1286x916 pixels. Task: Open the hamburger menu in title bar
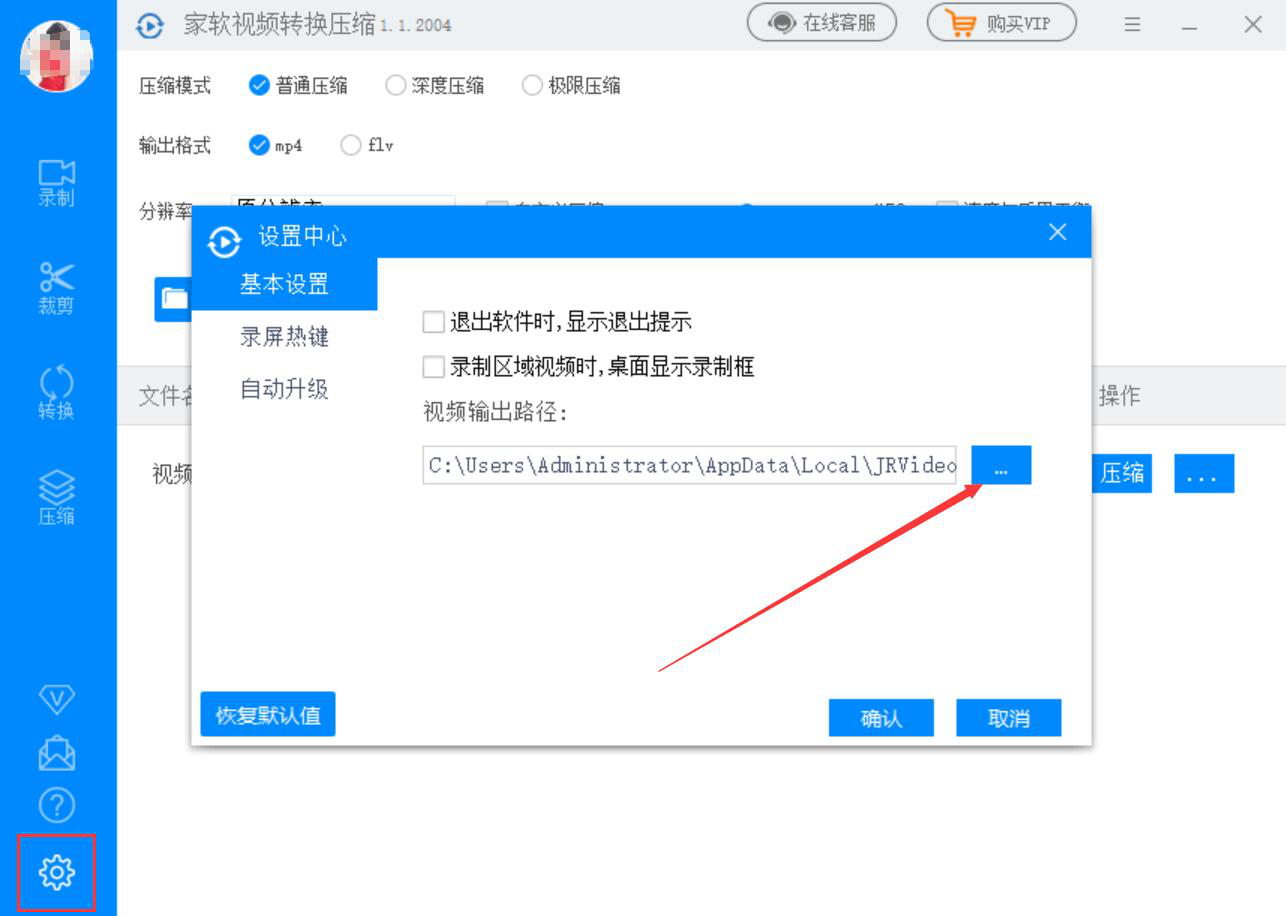pos(1132,25)
